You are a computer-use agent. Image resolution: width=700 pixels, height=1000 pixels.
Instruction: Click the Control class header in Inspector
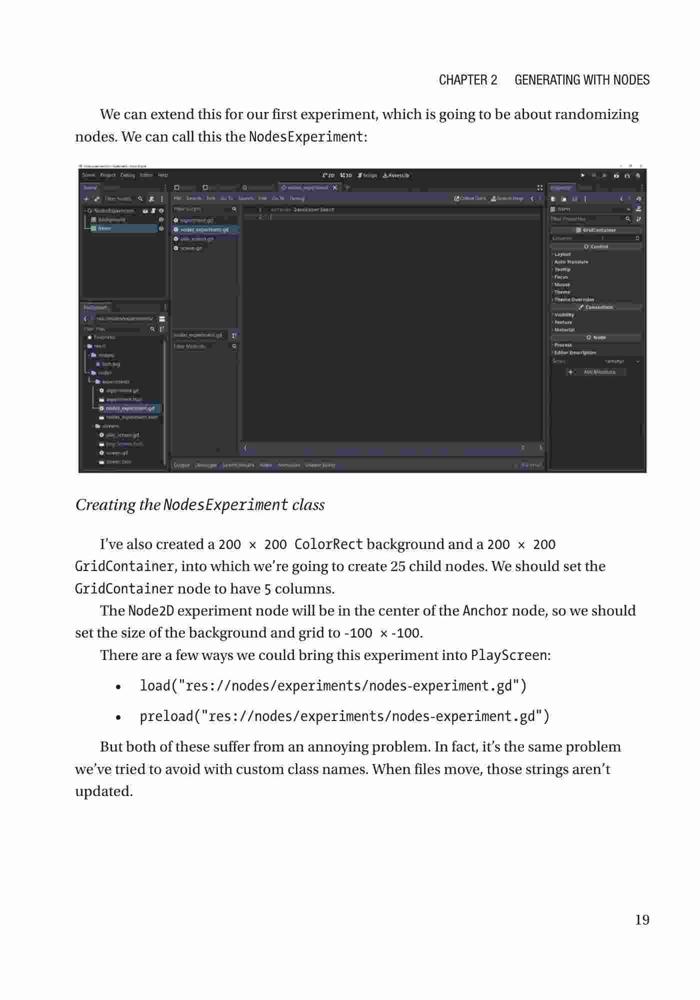pos(595,246)
